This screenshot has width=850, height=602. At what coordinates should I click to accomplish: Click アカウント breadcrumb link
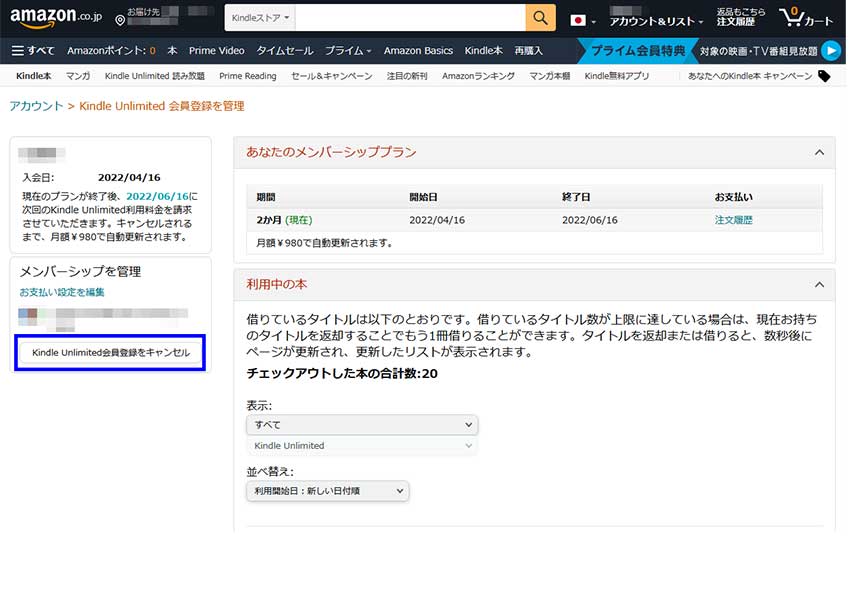point(36,106)
